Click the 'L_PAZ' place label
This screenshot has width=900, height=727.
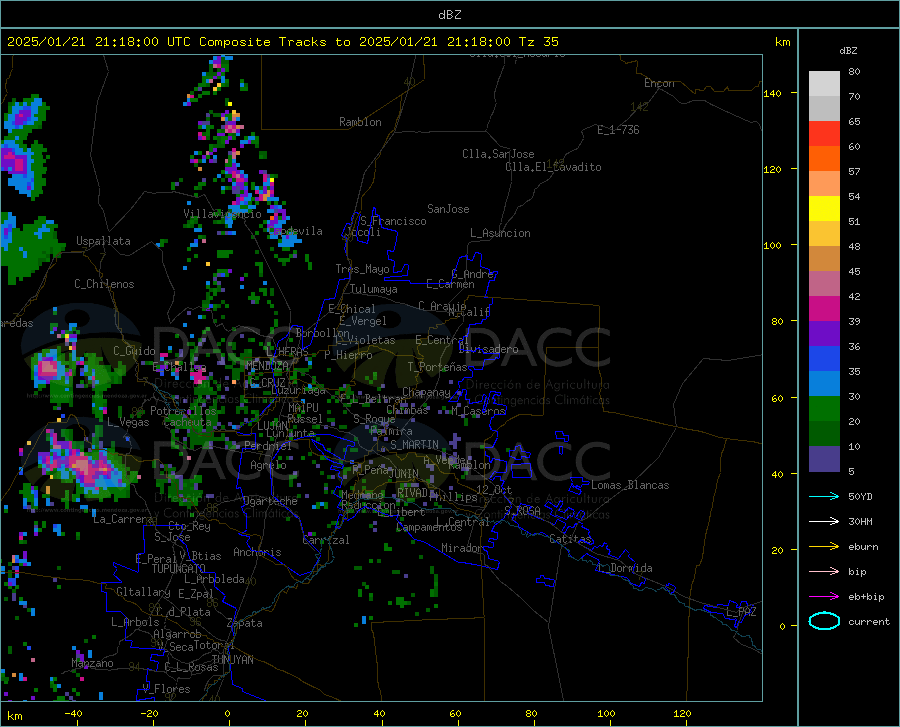[x=741, y=612]
